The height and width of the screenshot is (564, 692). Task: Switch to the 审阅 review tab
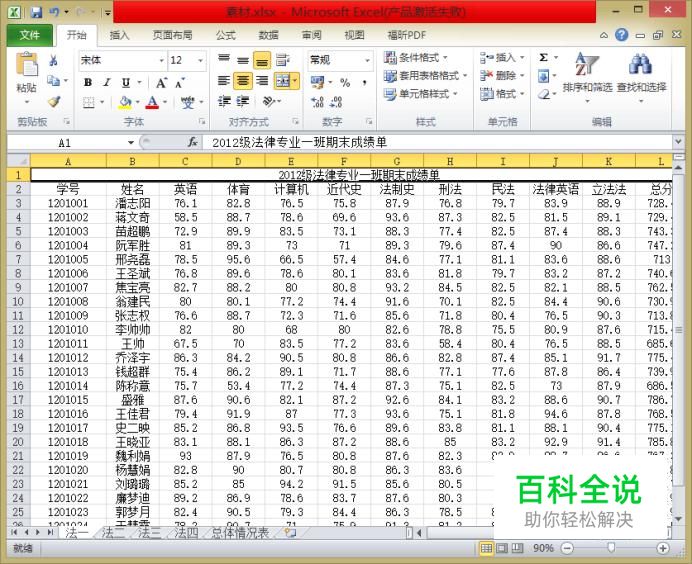(x=312, y=35)
